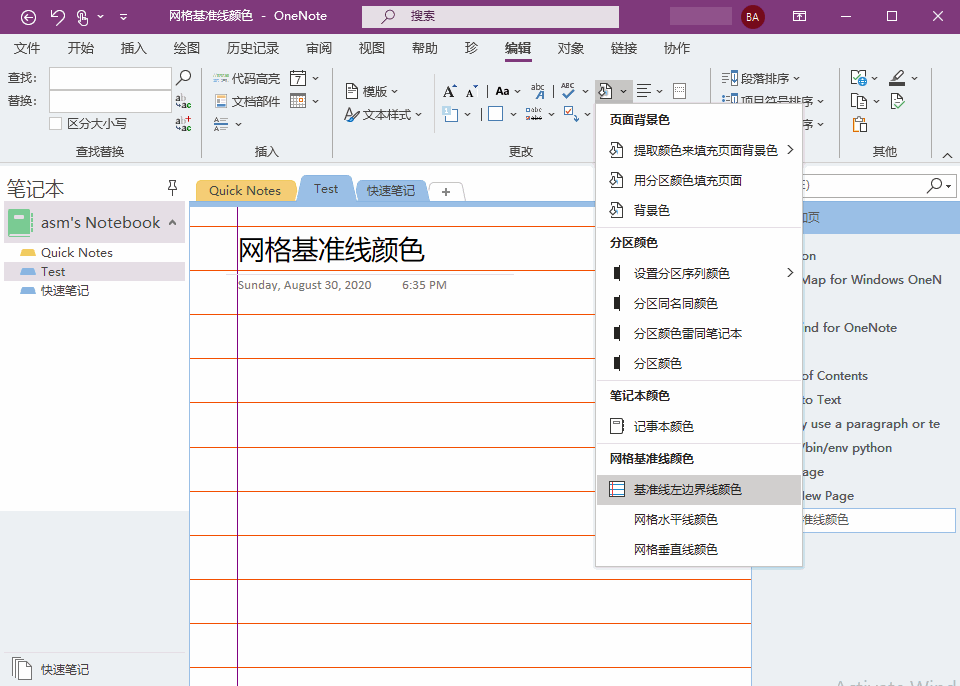Screen dimensions: 960x686
Task: Open the 文件 menu tab
Action: point(26,48)
